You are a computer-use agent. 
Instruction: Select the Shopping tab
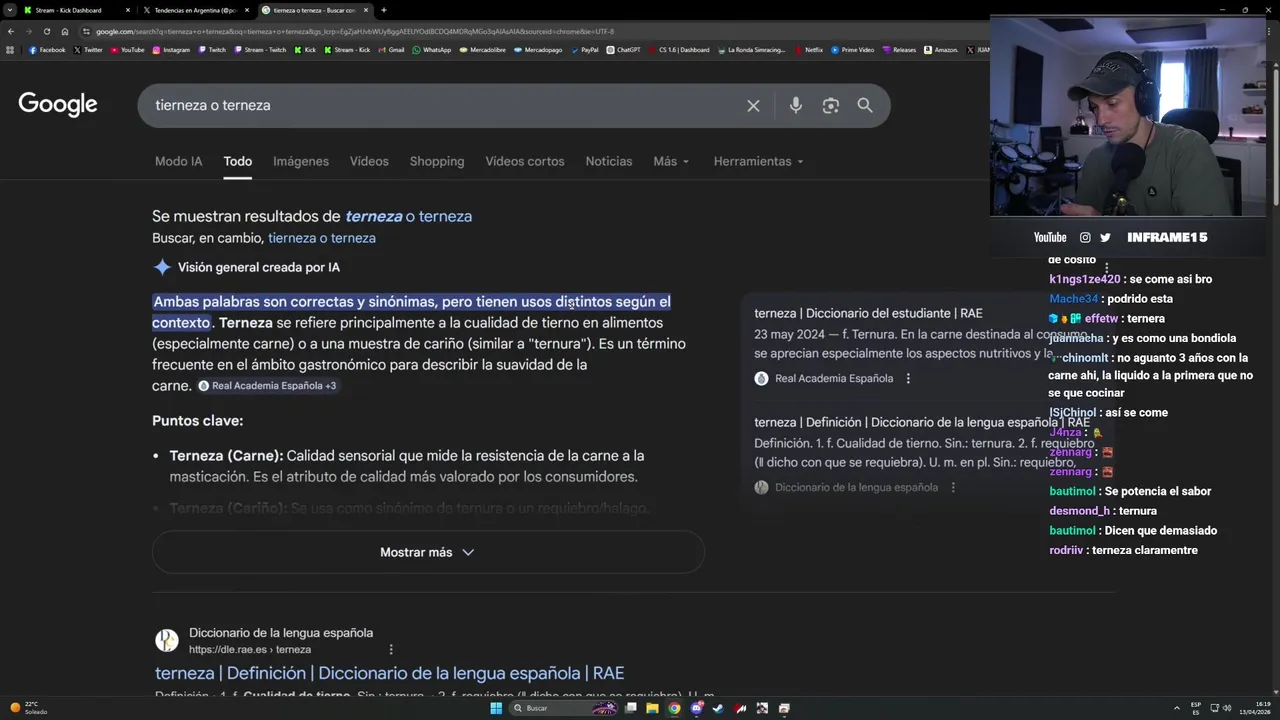[x=437, y=161]
